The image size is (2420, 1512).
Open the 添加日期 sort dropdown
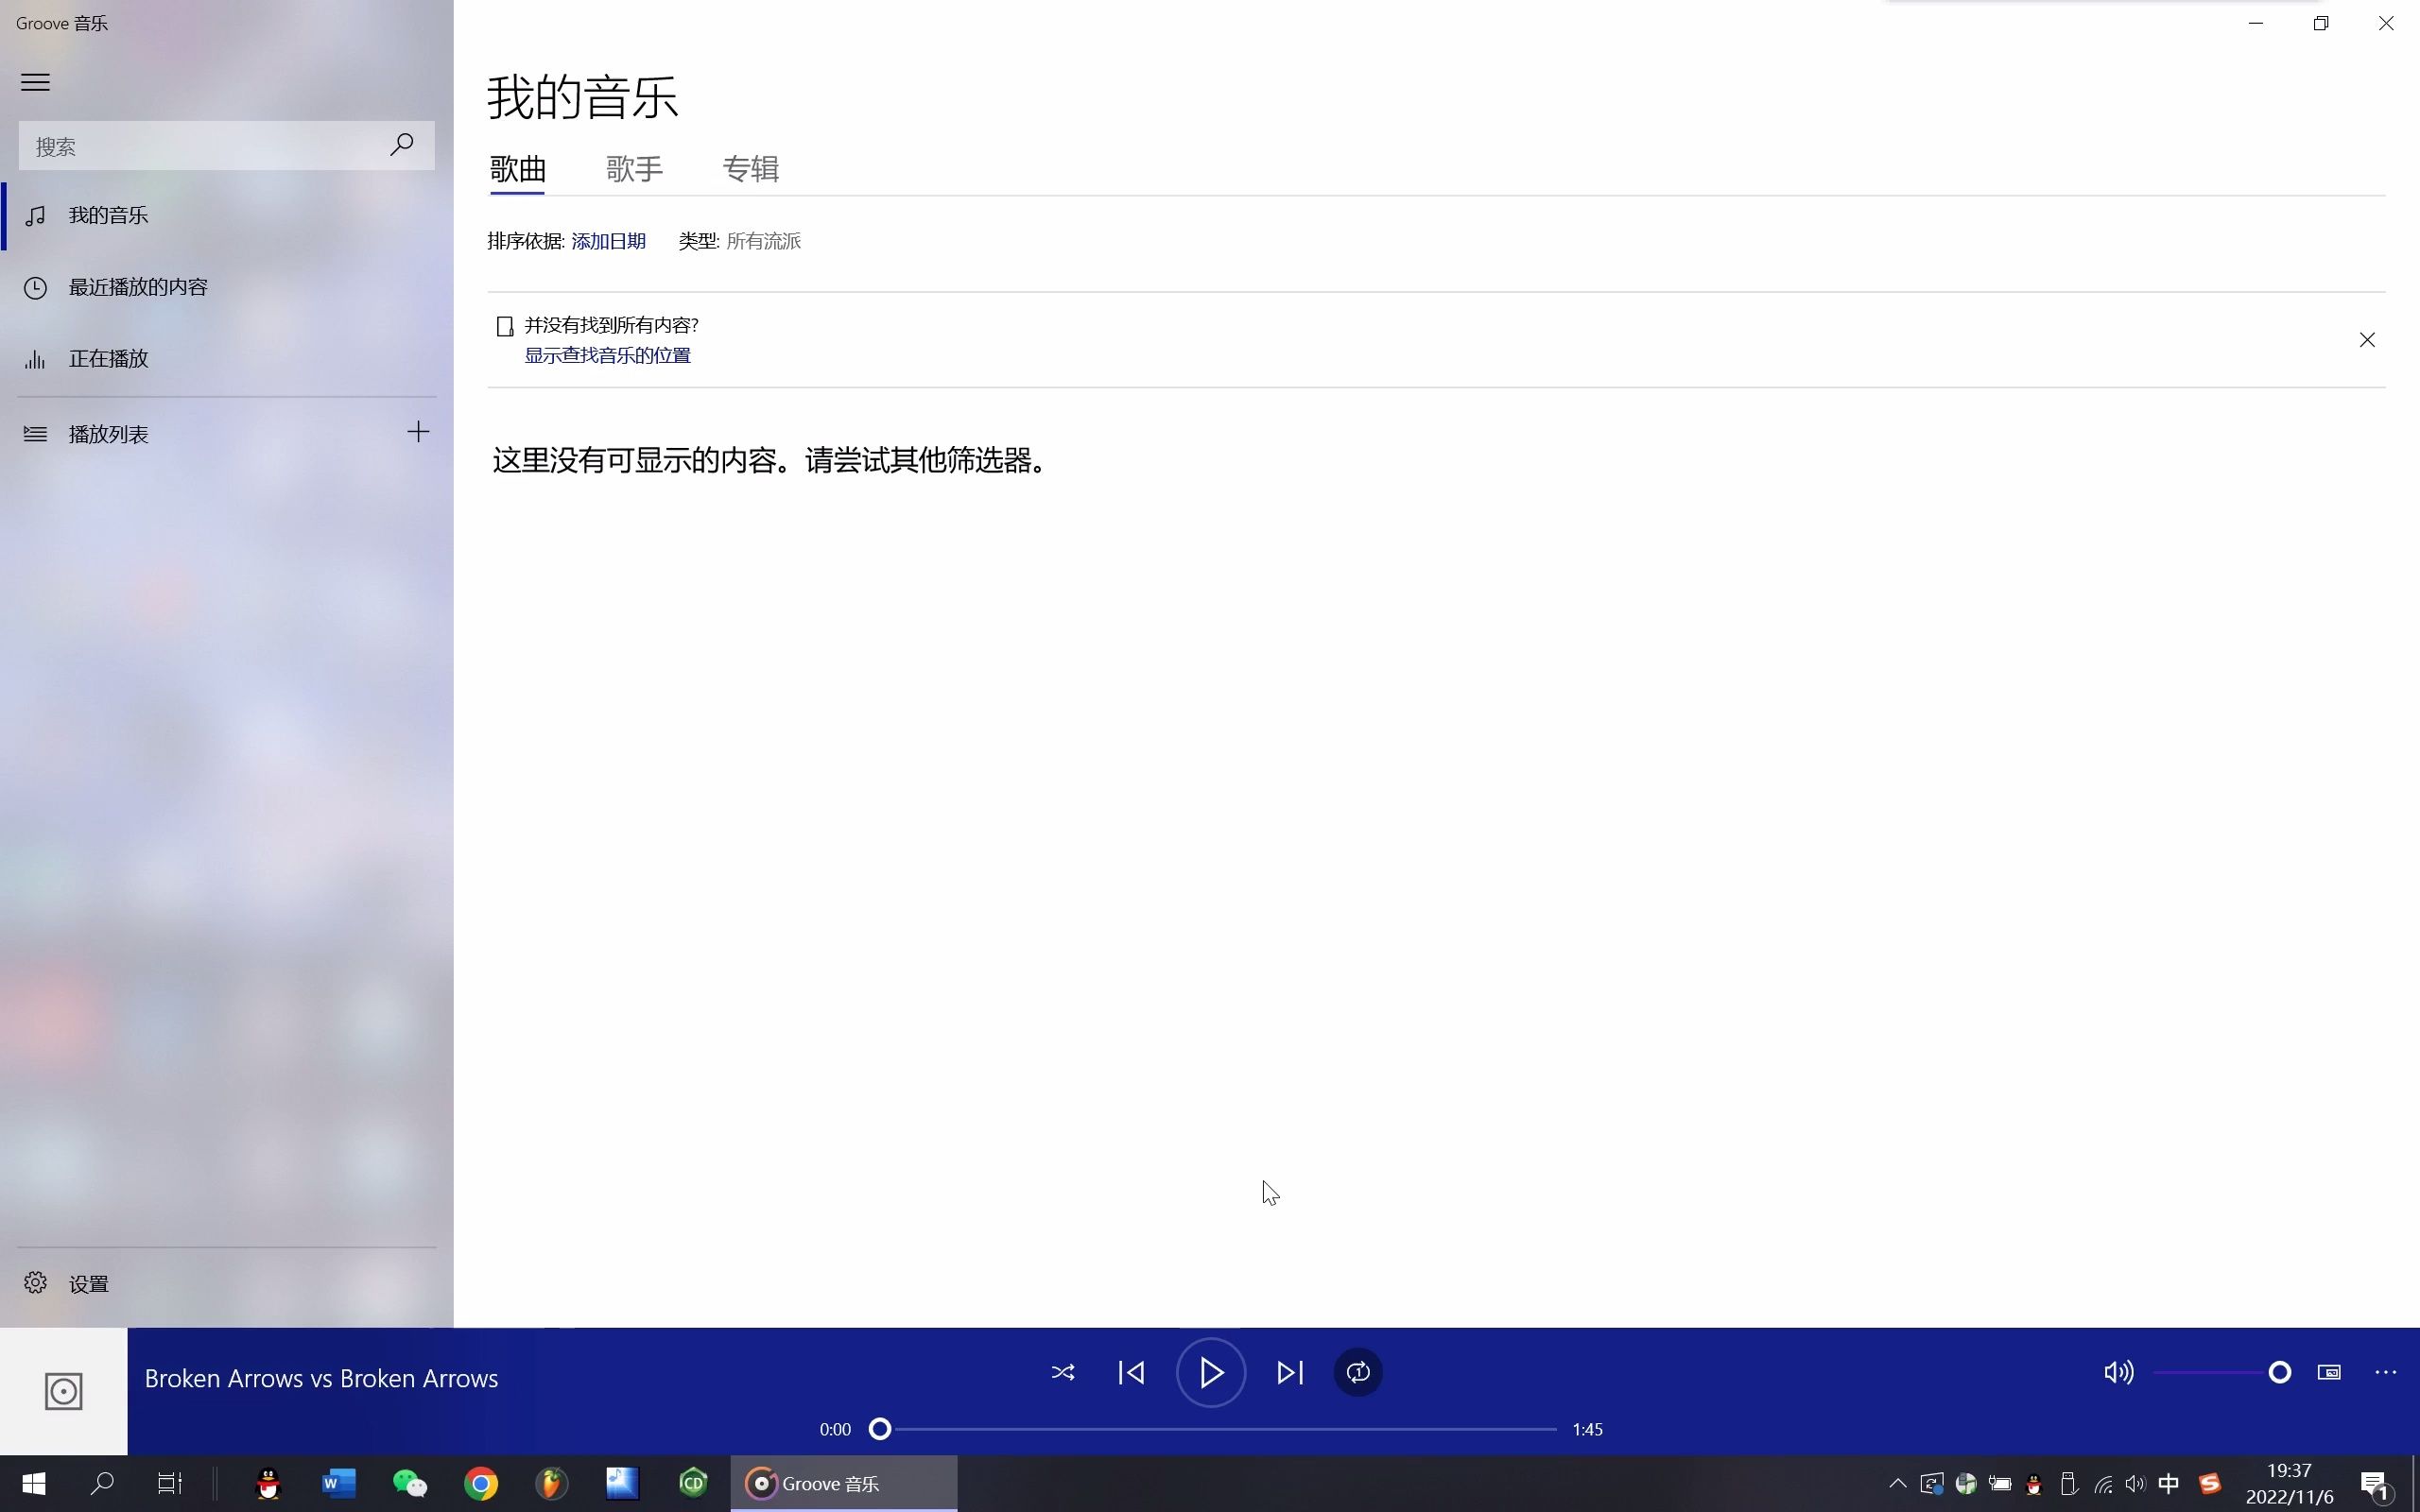[x=608, y=241]
